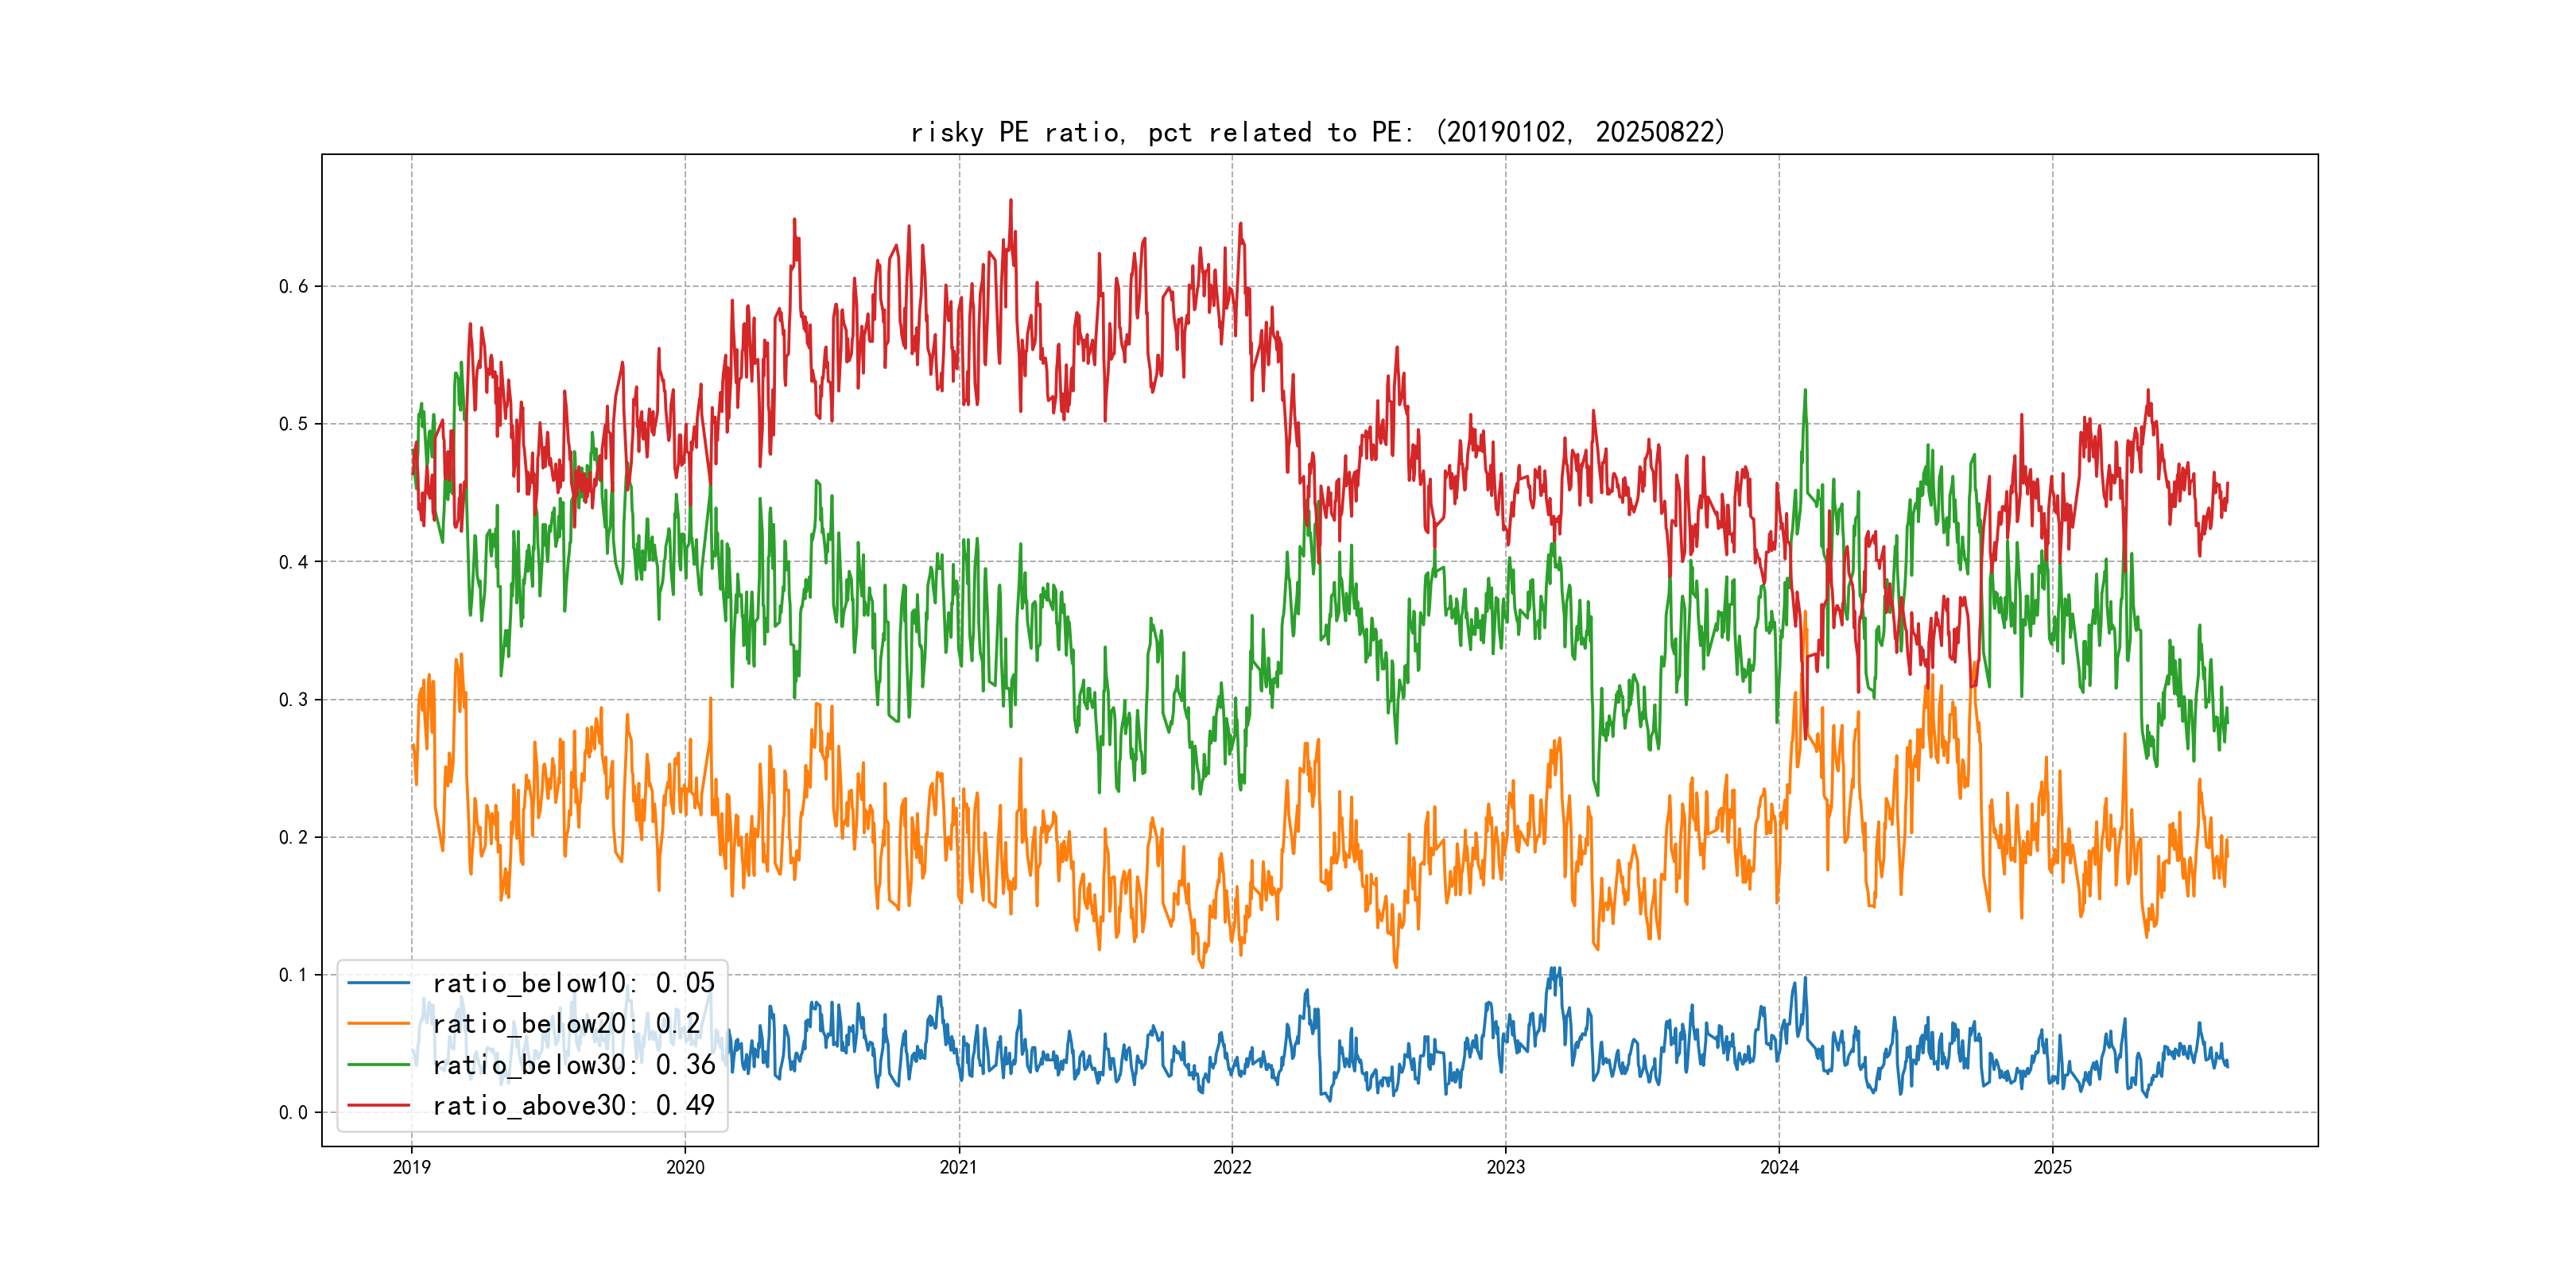
Task: Click the 0.3 y-axis tick label
Action: point(293,700)
